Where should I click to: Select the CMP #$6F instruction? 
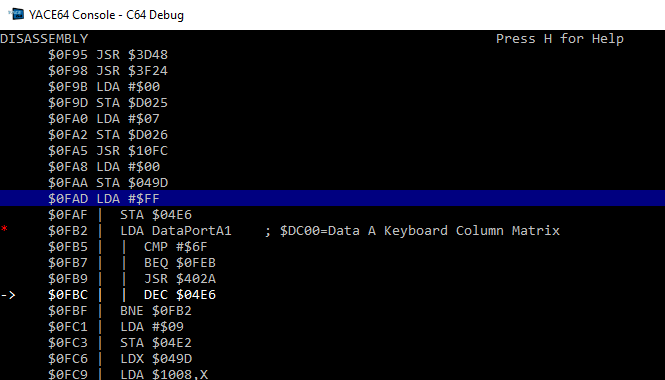(176, 246)
